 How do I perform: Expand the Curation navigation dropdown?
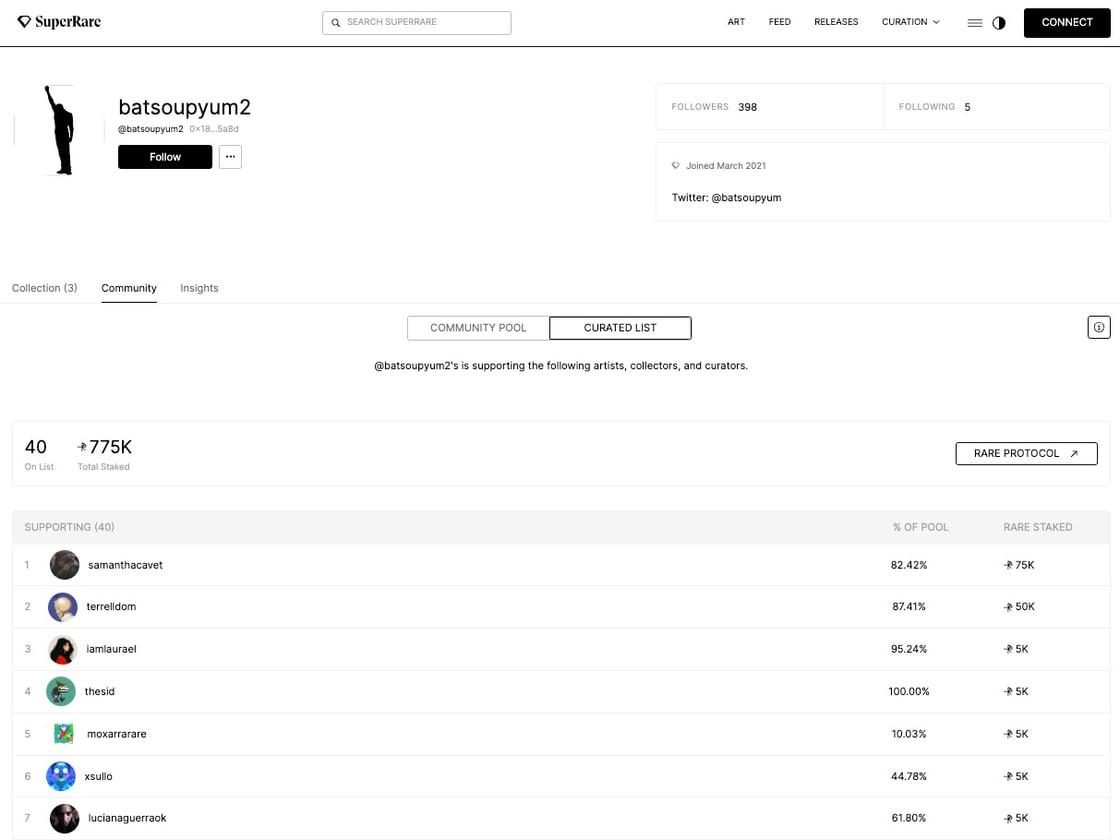click(x=909, y=21)
